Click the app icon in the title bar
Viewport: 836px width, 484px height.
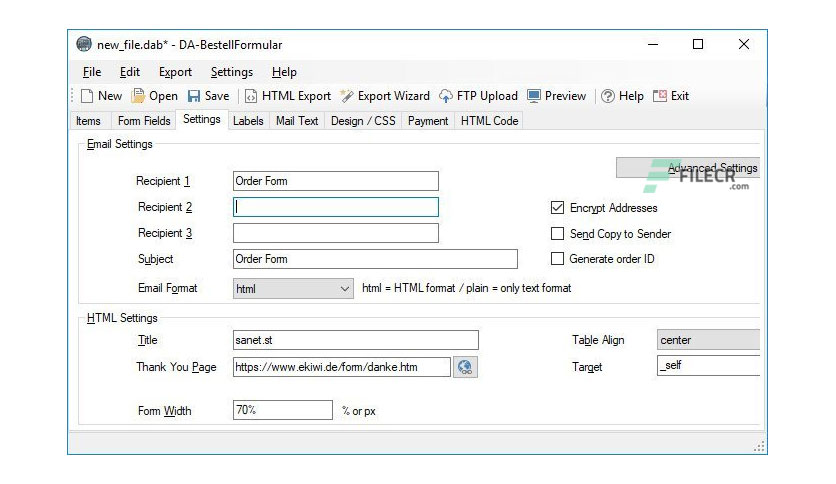coord(84,44)
